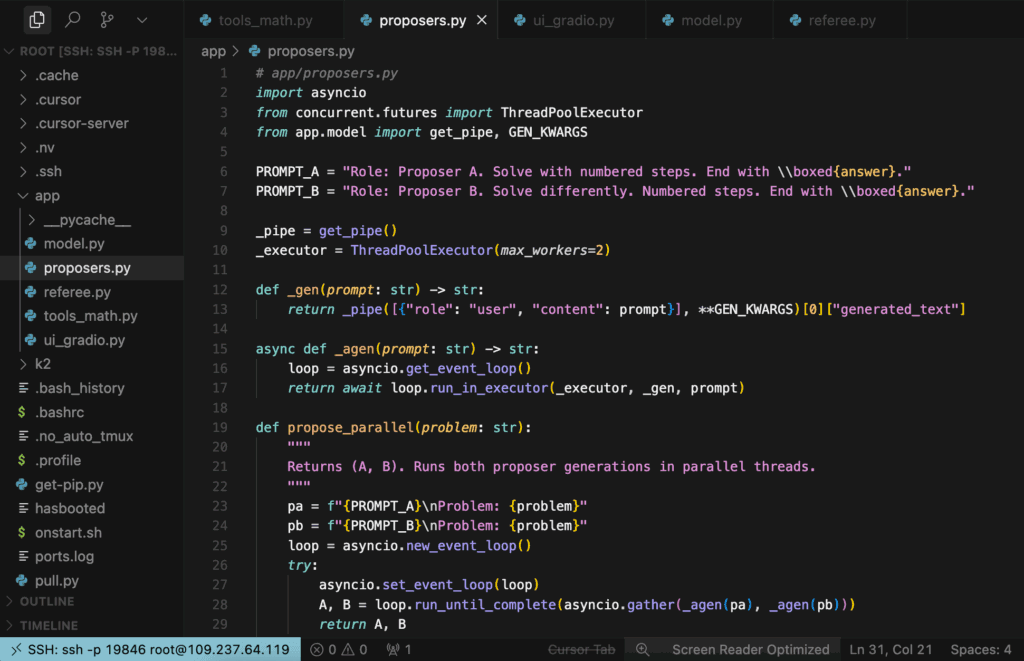1024x661 pixels.
Task: Open the Source Control view
Action: [x=107, y=19]
